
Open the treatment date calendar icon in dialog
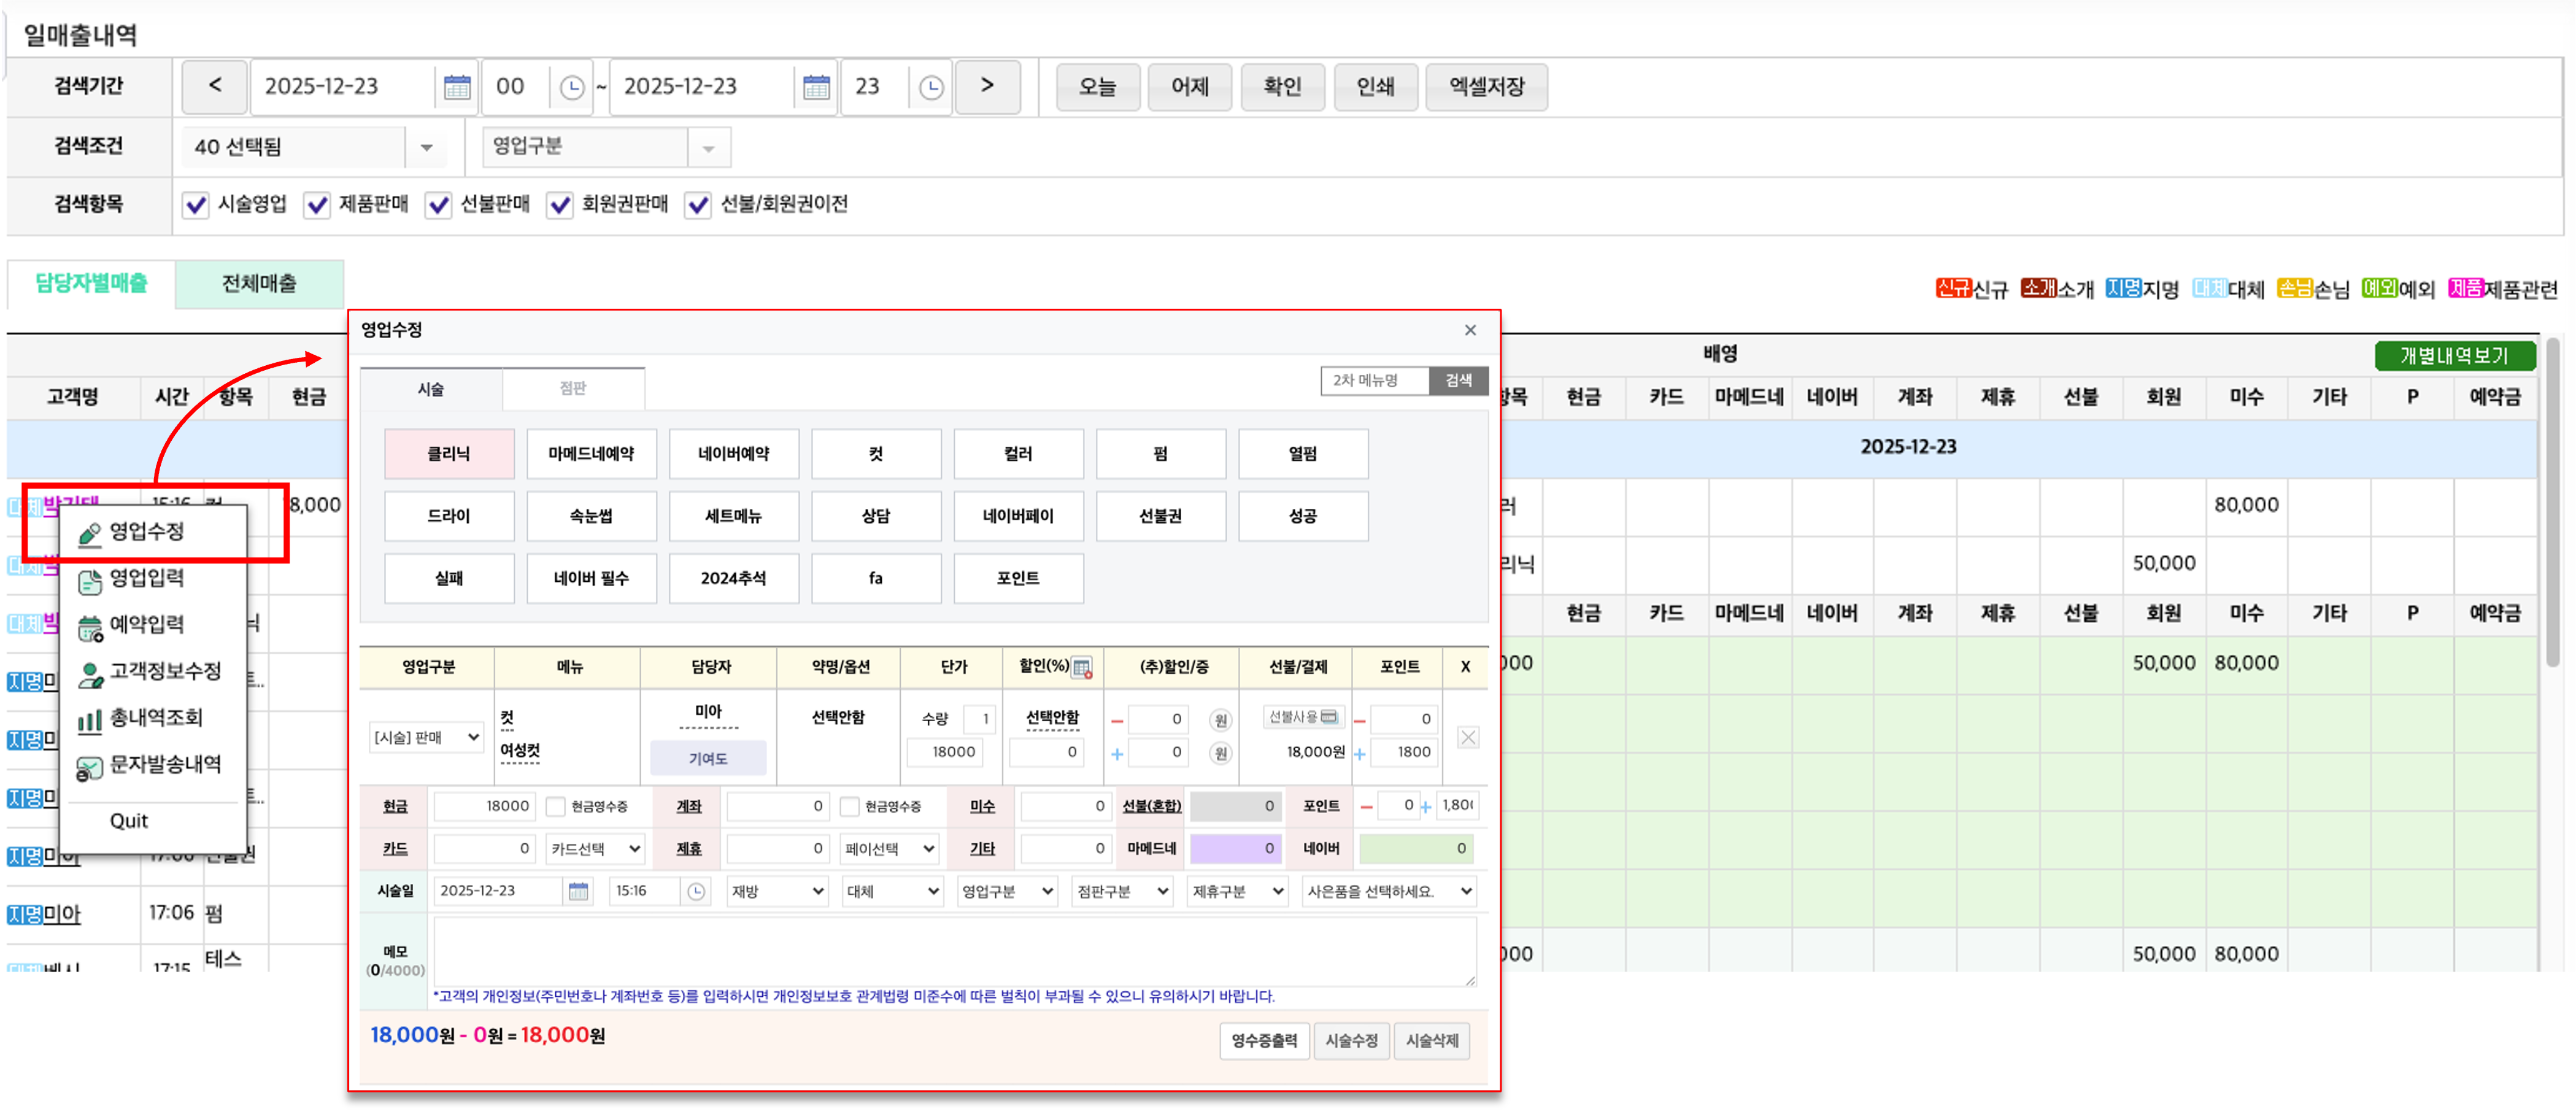(x=578, y=891)
